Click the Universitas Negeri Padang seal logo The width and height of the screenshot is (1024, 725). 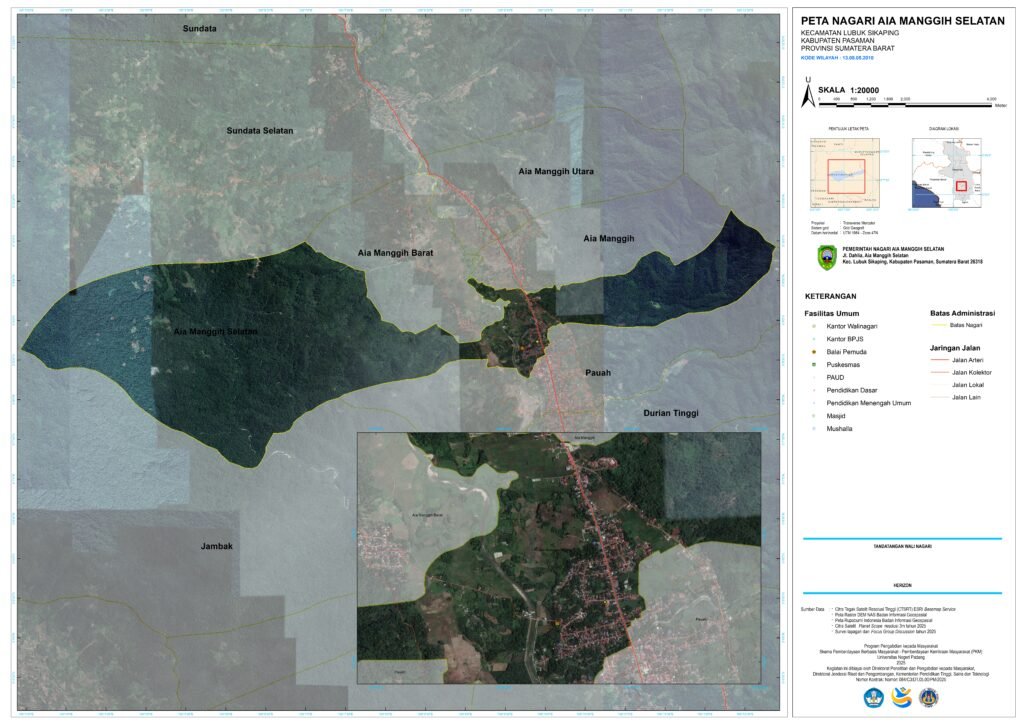coord(931,699)
